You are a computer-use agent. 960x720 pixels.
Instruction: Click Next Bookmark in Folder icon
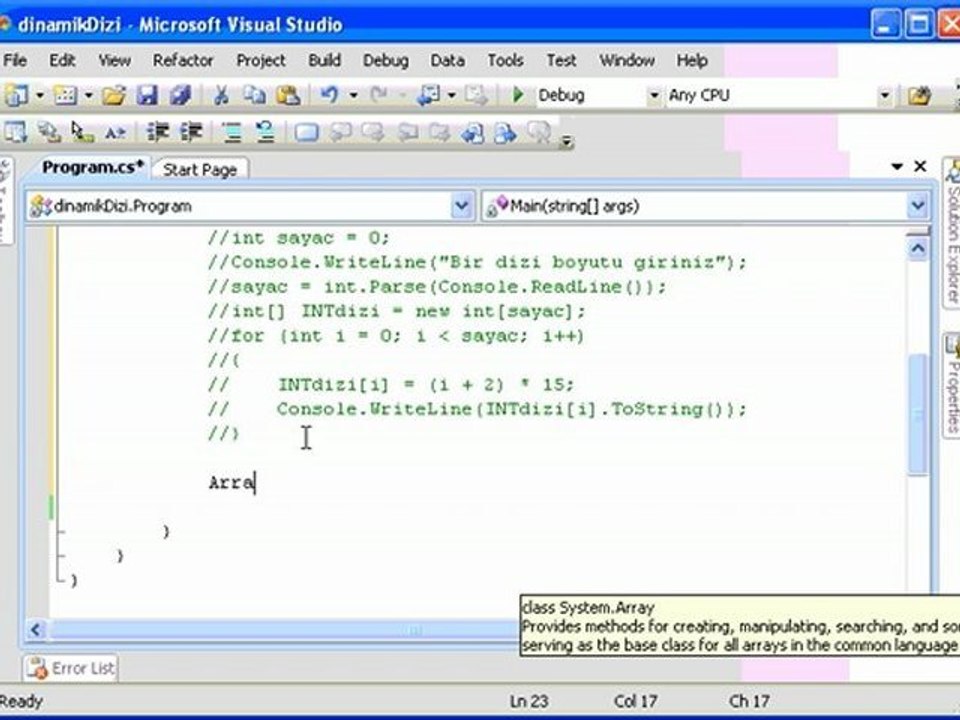438,132
